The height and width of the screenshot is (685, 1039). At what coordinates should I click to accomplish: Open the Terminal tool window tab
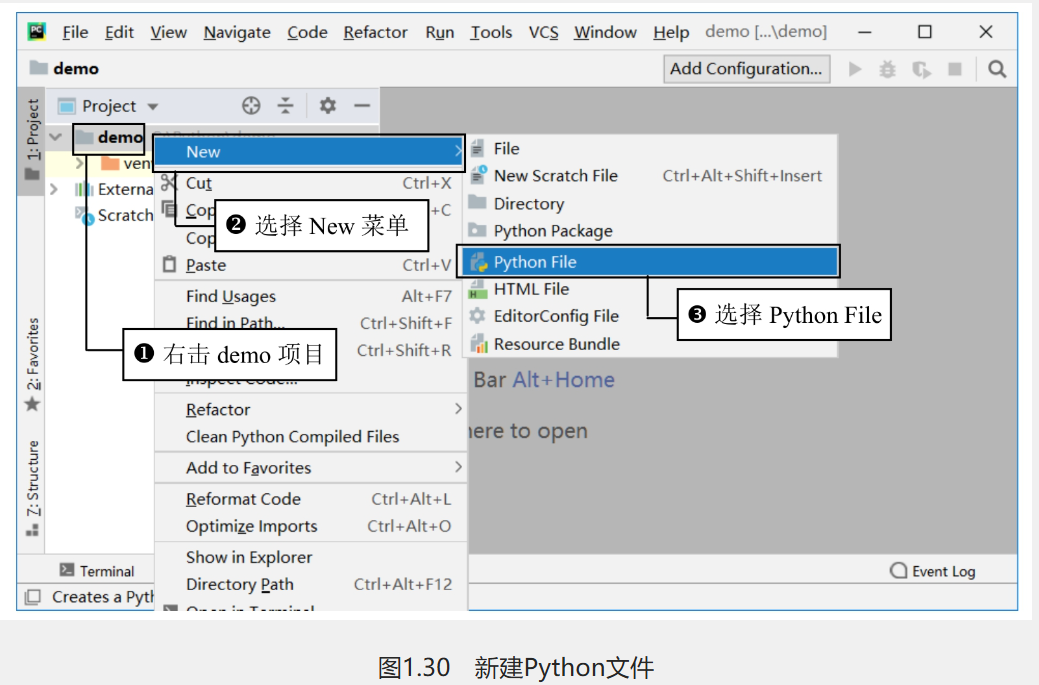(97, 570)
